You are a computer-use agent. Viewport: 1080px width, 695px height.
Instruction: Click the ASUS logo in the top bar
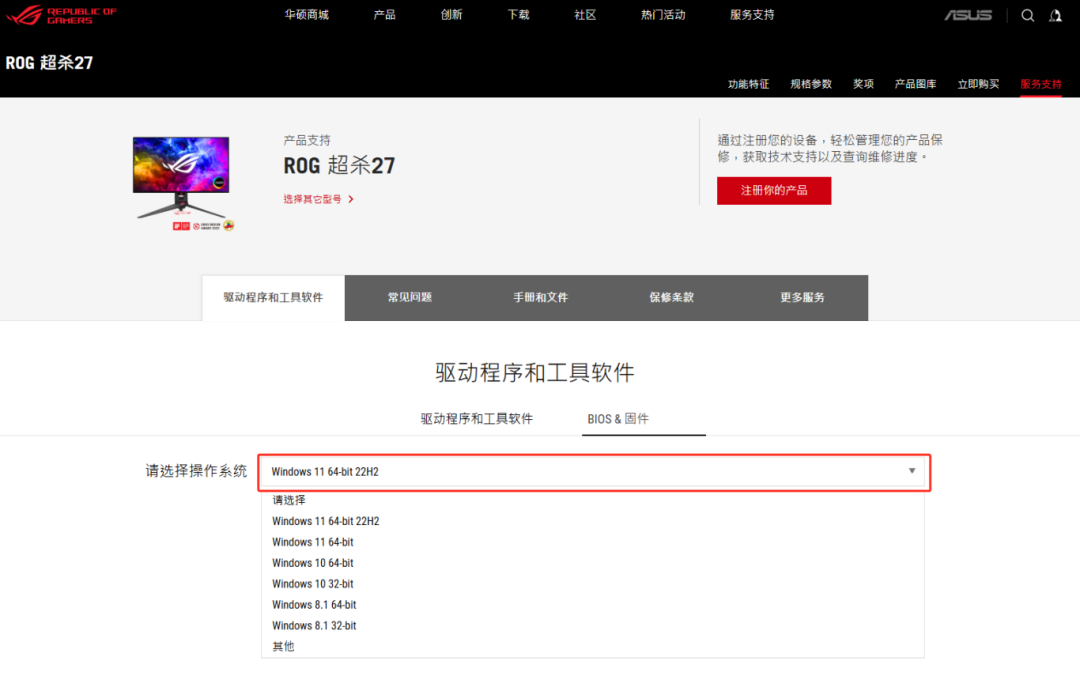click(967, 15)
